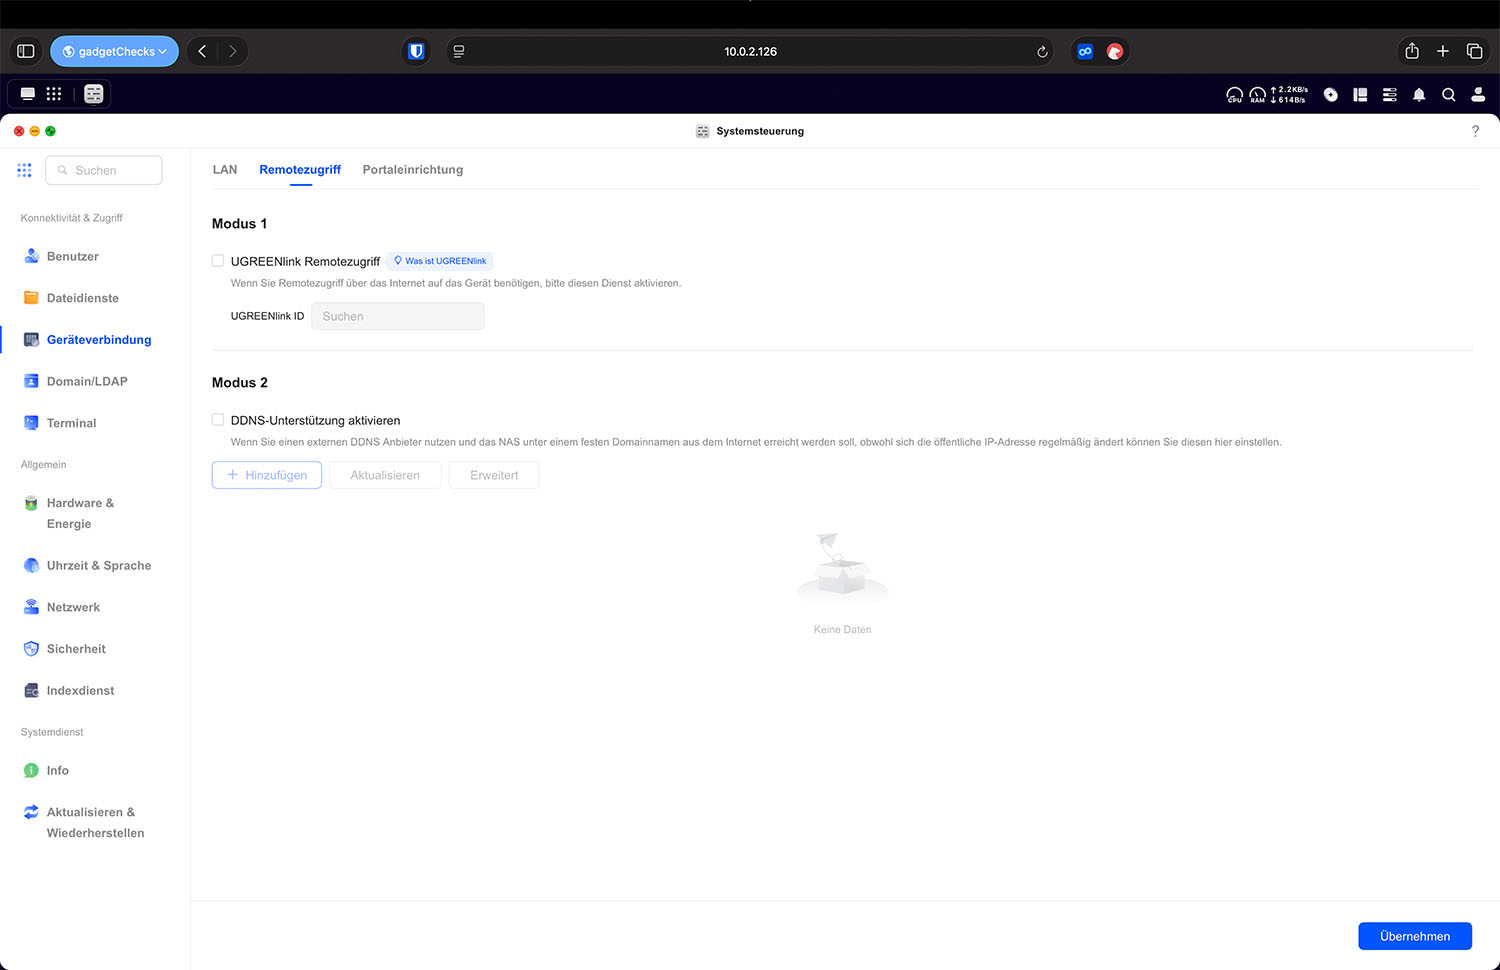
Task: Click the sidebar Suchen search field
Action: (x=104, y=170)
